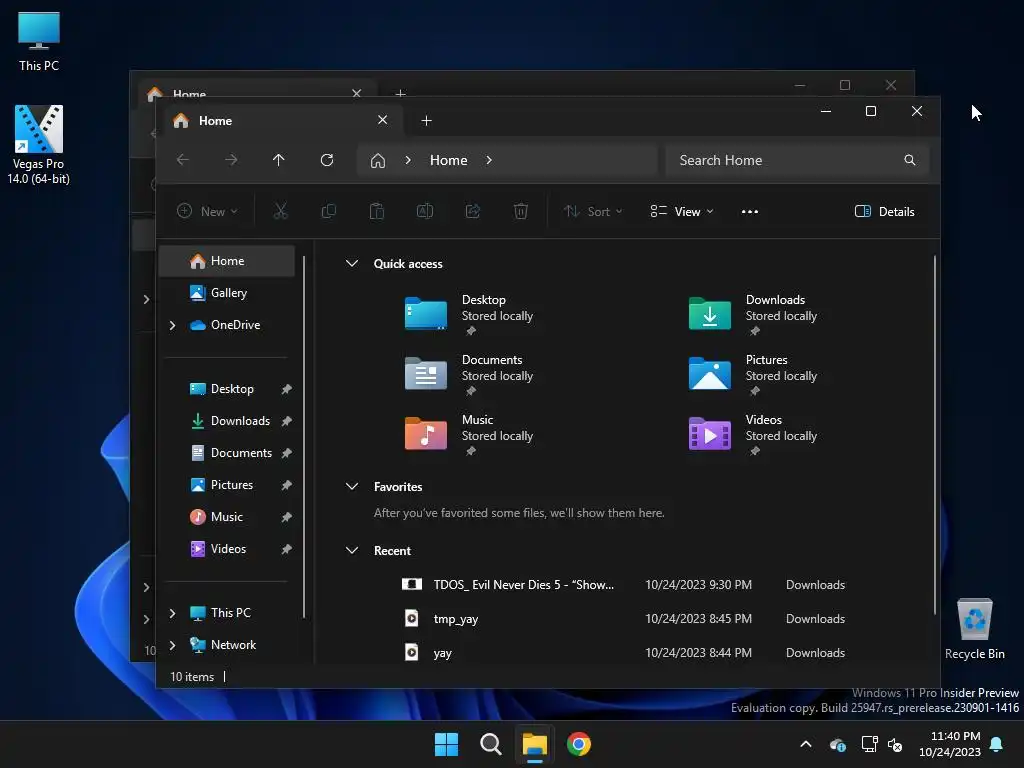
Task: Open the Documents folder in Quick access
Action: coord(470,374)
